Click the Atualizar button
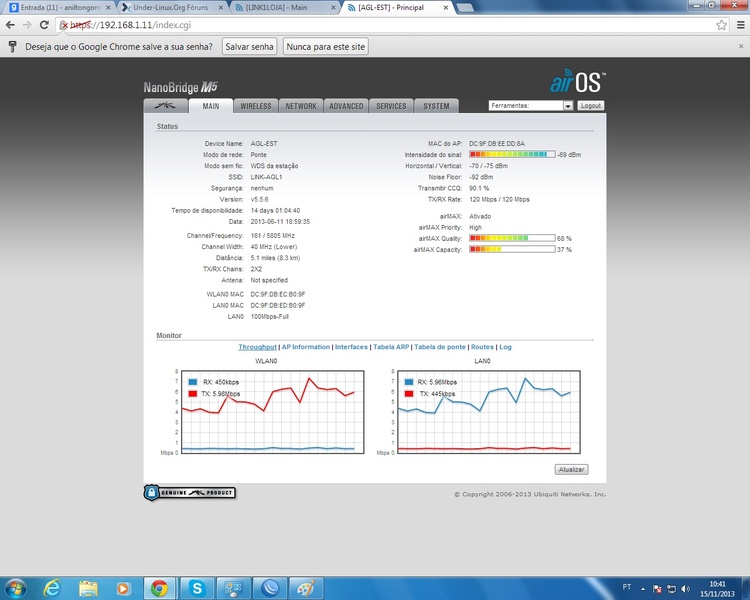Viewport: 750px width, 600px height. pyautogui.click(x=571, y=469)
